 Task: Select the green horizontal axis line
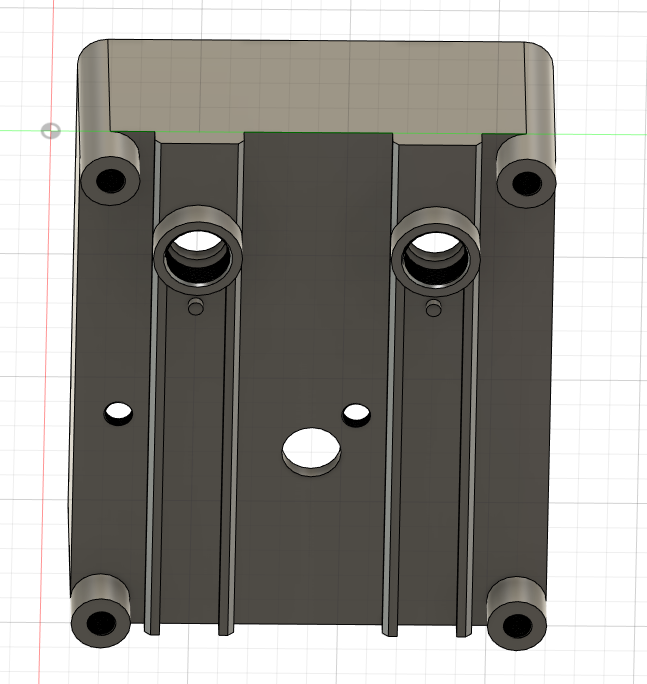[x=323, y=132]
